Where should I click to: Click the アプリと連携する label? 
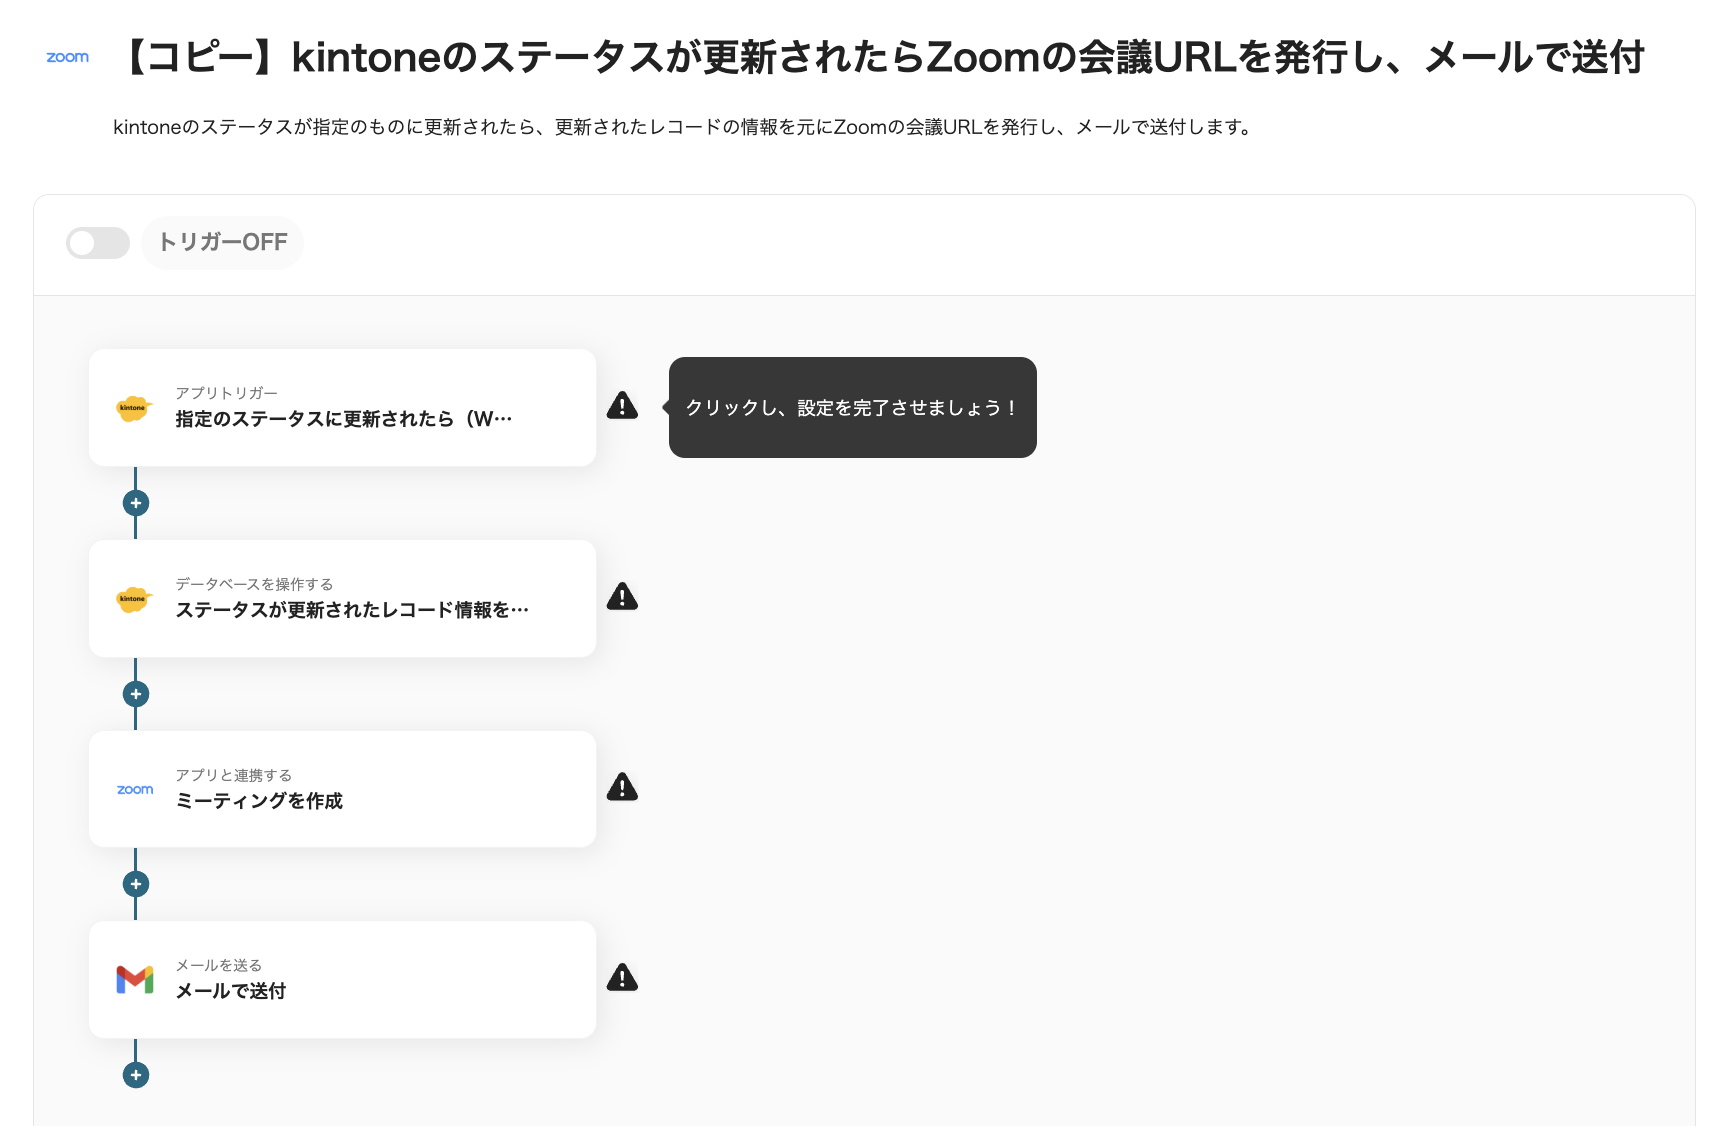coord(234,775)
